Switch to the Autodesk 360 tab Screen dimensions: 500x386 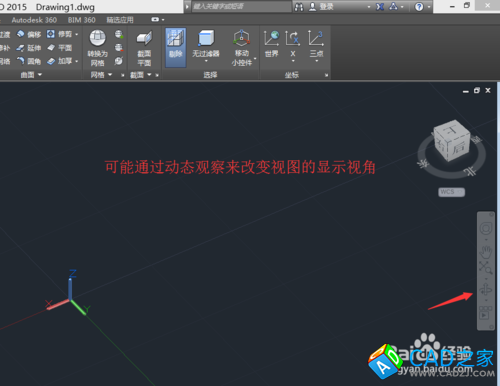pos(34,20)
